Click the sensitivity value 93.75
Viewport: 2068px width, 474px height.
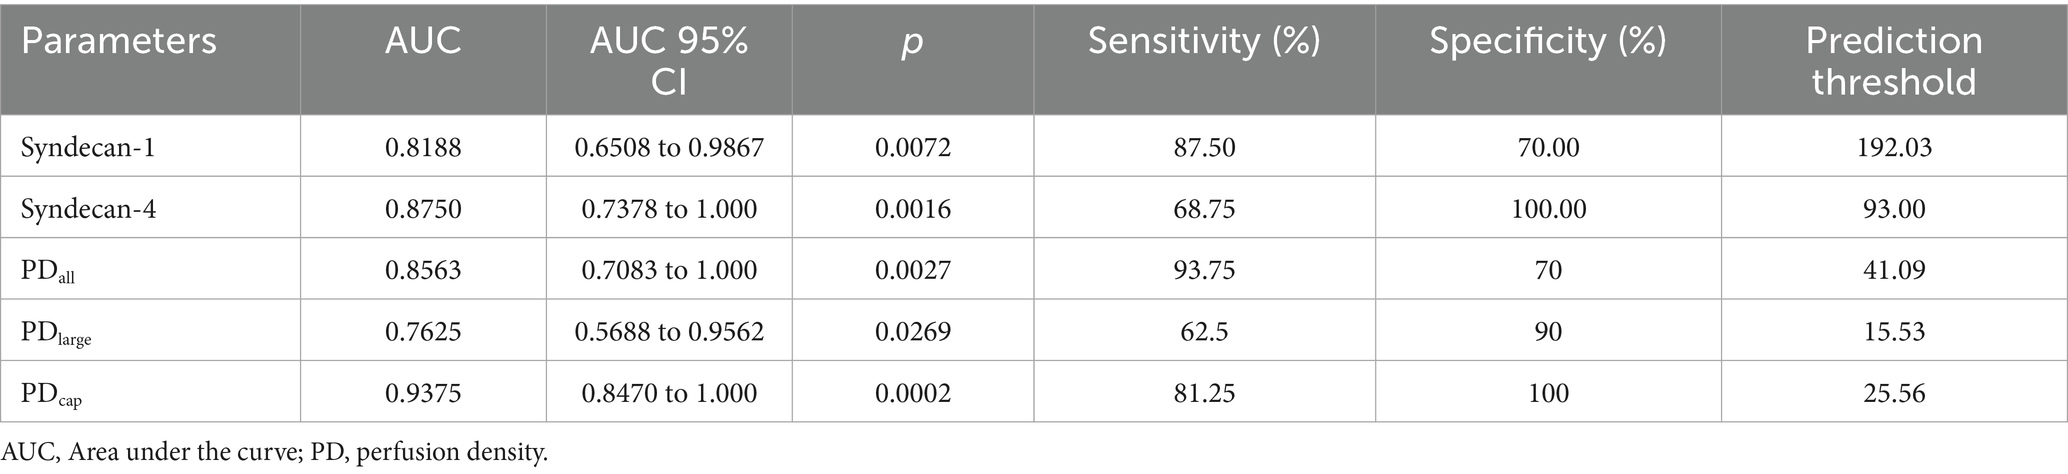click(x=1204, y=271)
